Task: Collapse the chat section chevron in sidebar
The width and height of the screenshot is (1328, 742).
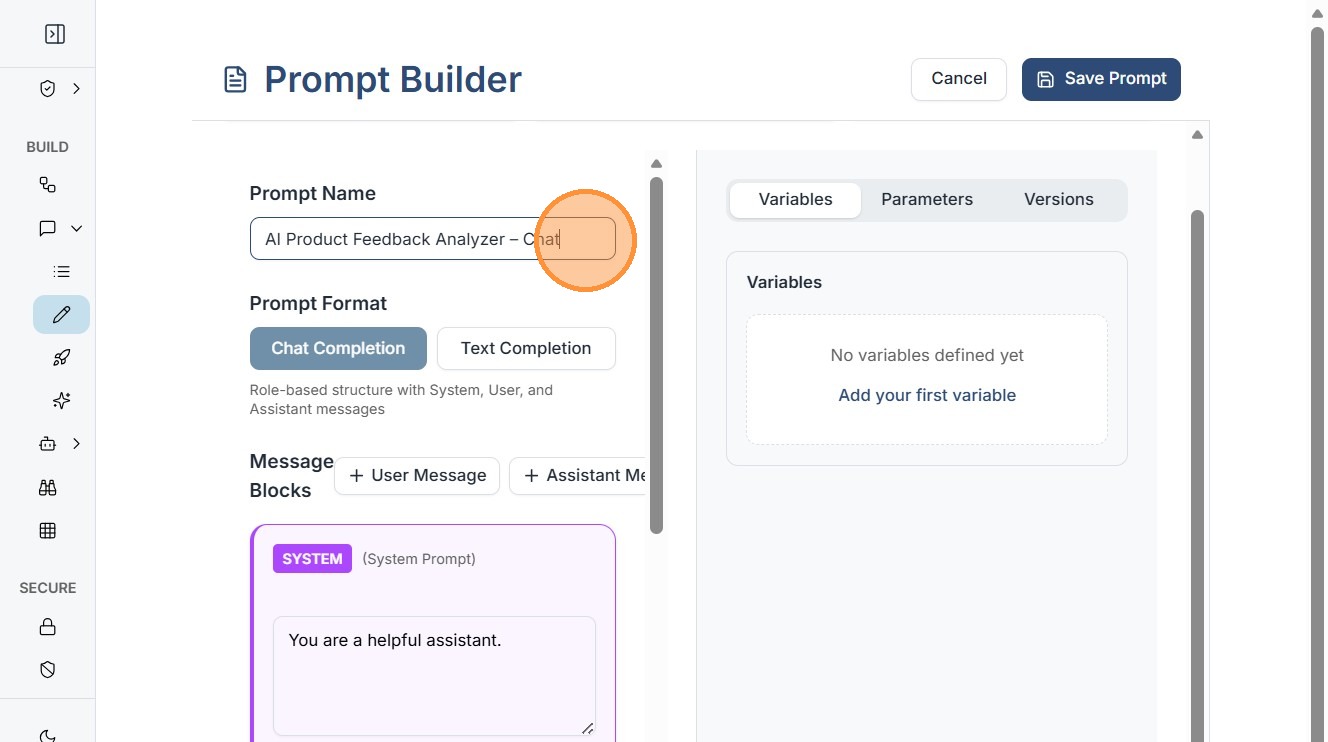Action: 76,229
